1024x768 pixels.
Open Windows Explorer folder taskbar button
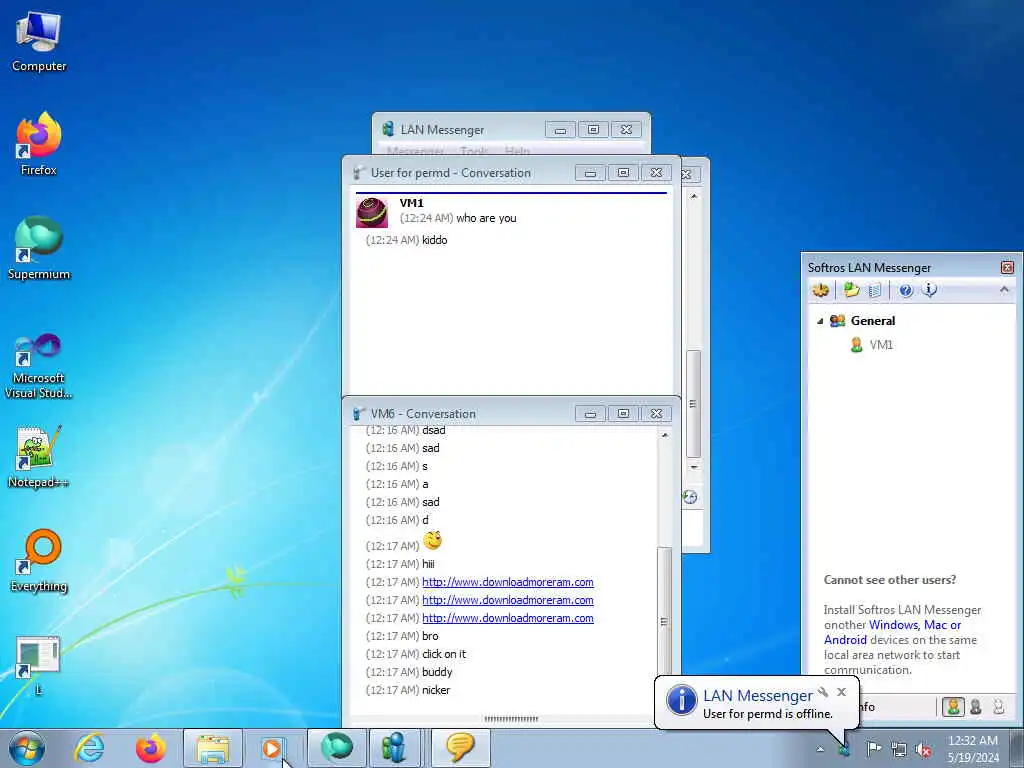coord(213,748)
